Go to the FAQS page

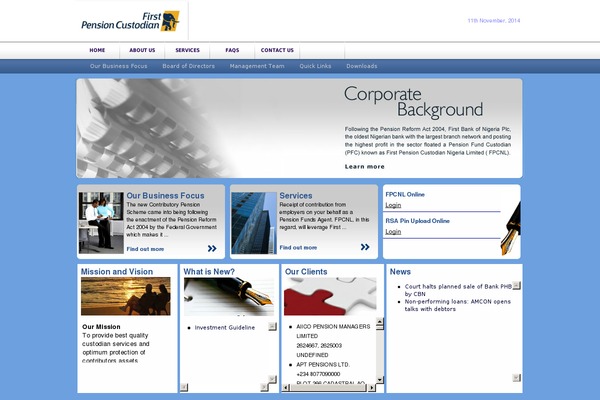[x=232, y=50]
